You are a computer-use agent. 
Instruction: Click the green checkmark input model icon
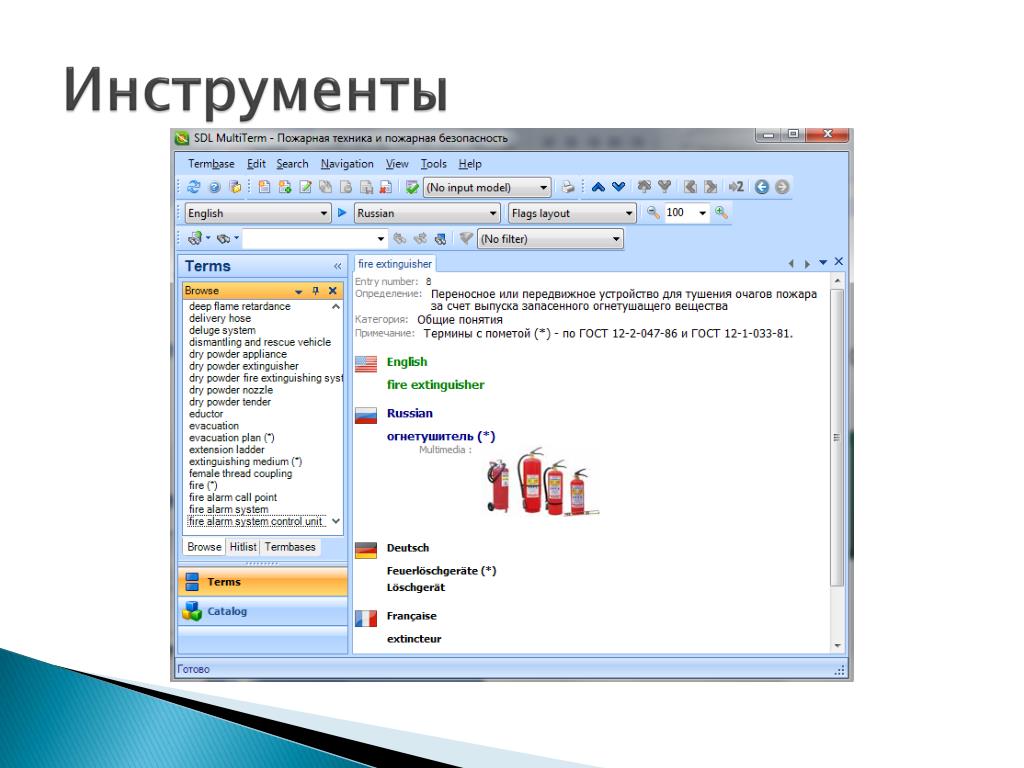(x=411, y=187)
